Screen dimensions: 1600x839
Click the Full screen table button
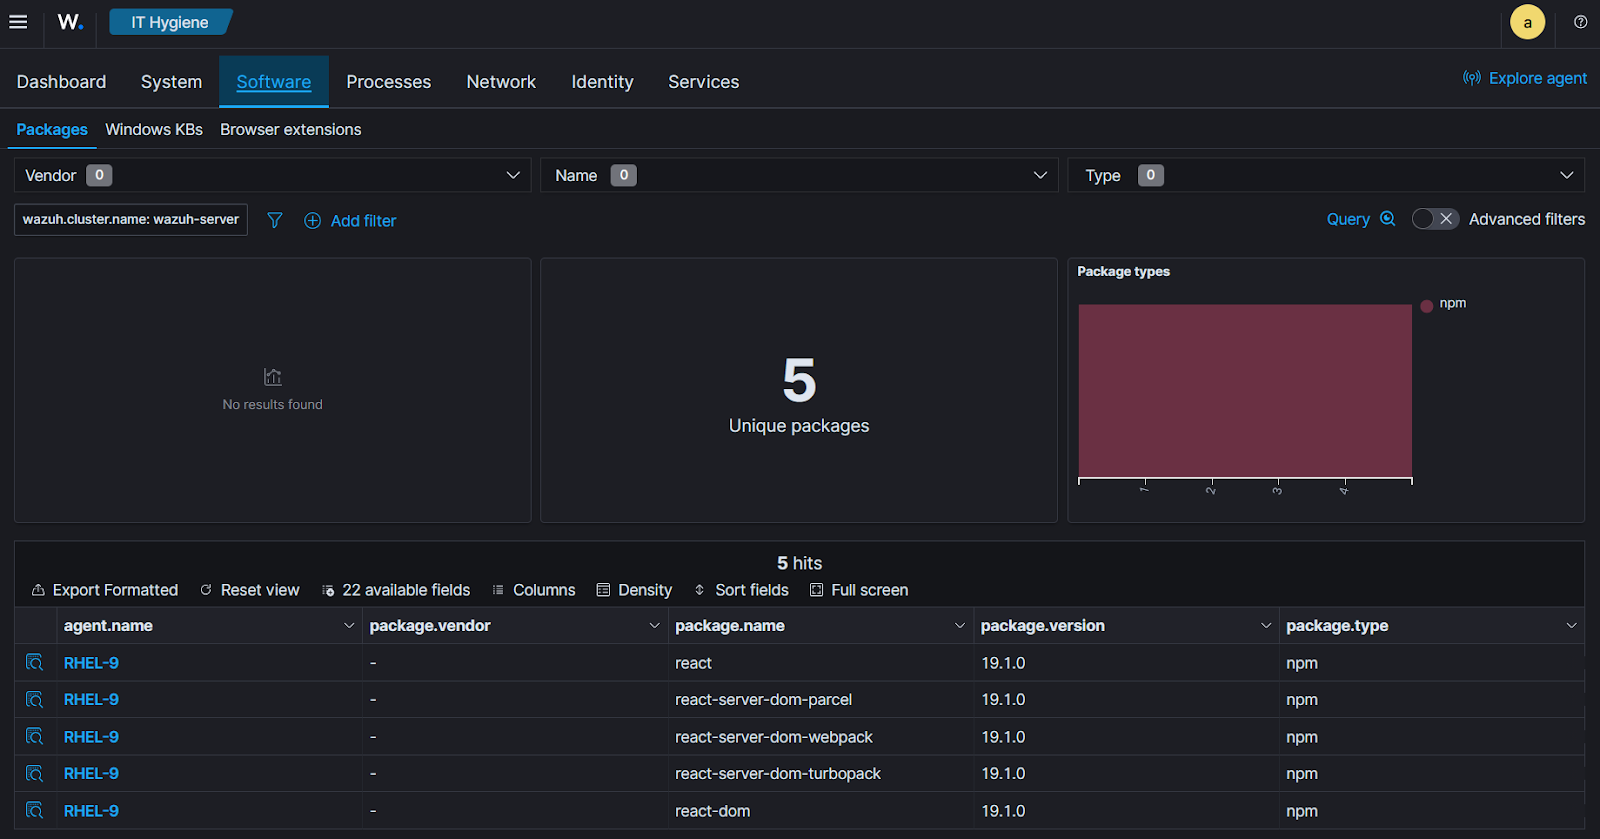click(x=859, y=590)
